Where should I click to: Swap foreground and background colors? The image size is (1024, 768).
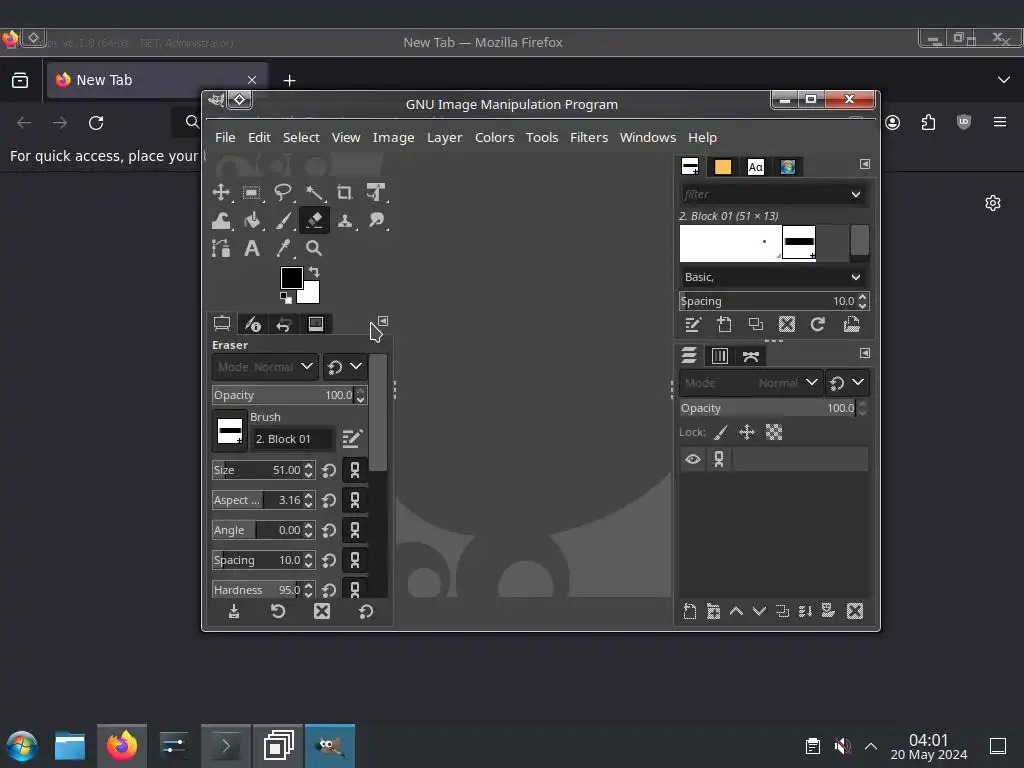[x=314, y=272]
